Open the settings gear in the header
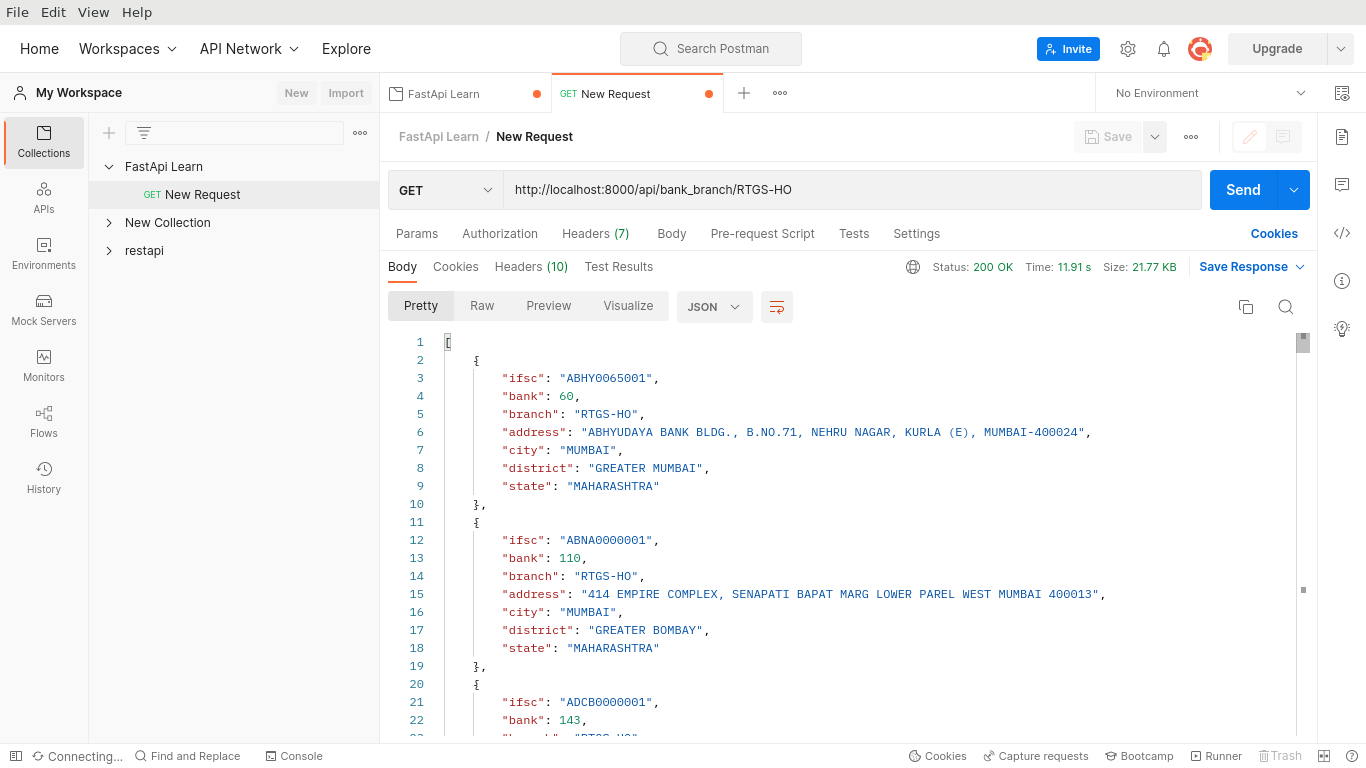This screenshot has width=1366, height=768. tap(1128, 49)
